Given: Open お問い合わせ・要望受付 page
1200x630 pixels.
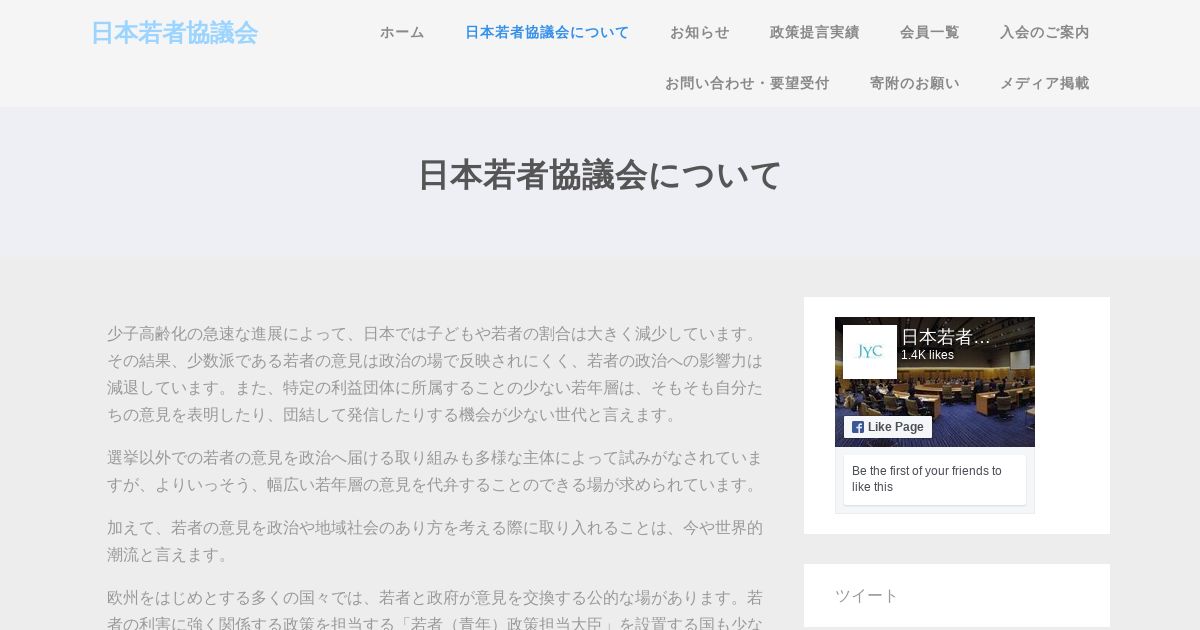Looking at the screenshot, I should pos(747,83).
